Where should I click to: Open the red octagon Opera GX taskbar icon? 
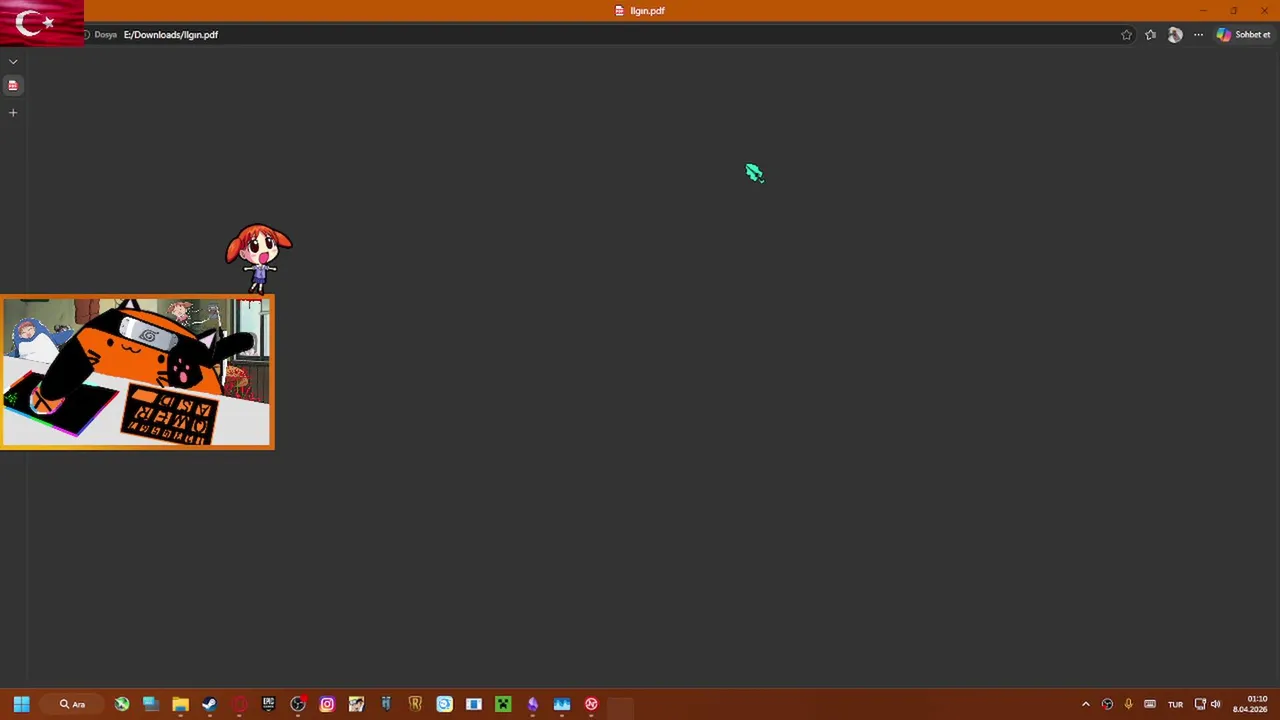pyautogui.click(x=239, y=704)
